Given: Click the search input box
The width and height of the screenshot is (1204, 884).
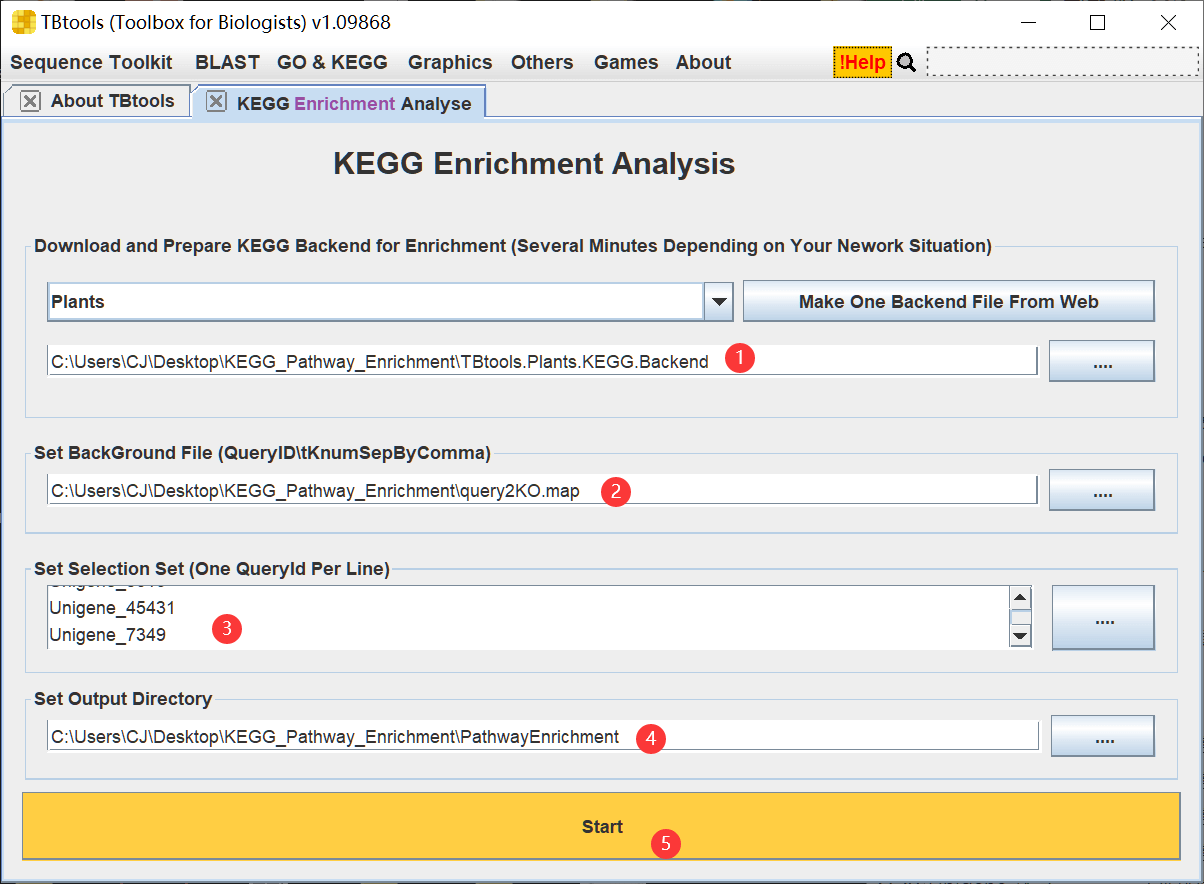Looking at the screenshot, I should (x=1062, y=62).
